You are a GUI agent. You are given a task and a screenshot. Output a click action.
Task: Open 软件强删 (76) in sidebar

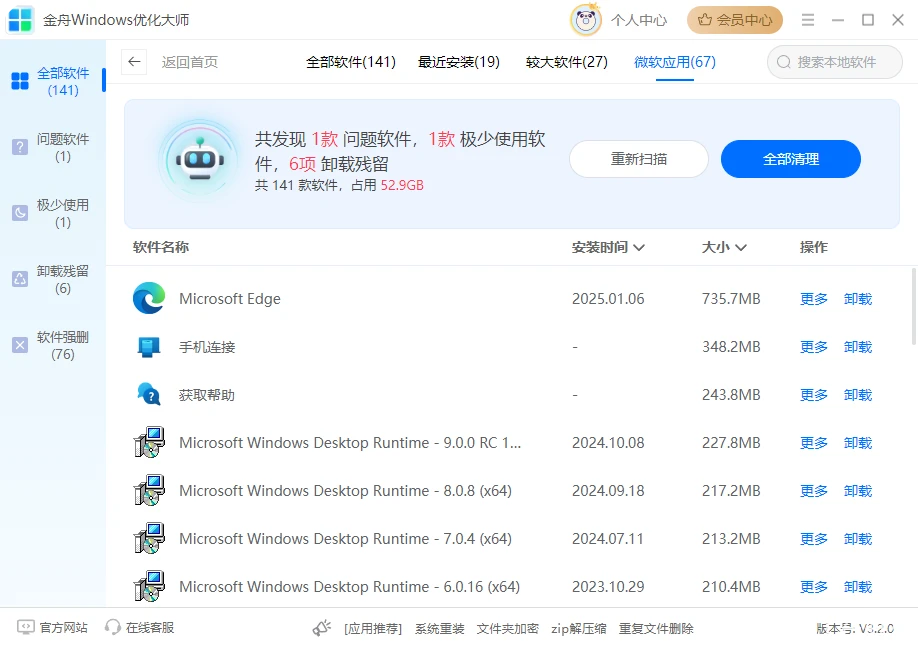[53, 345]
